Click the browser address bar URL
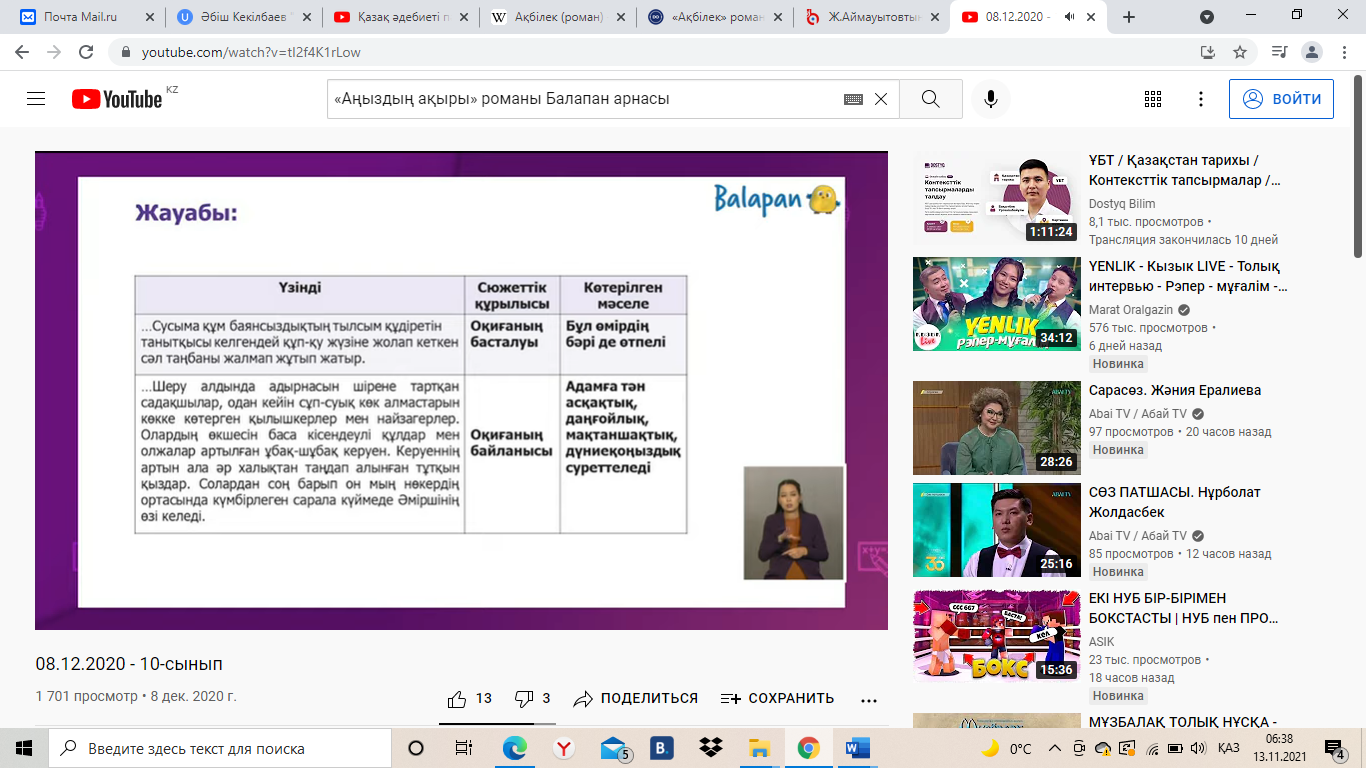1366x768 pixels. pyautogui.click(x=251, y=52)
